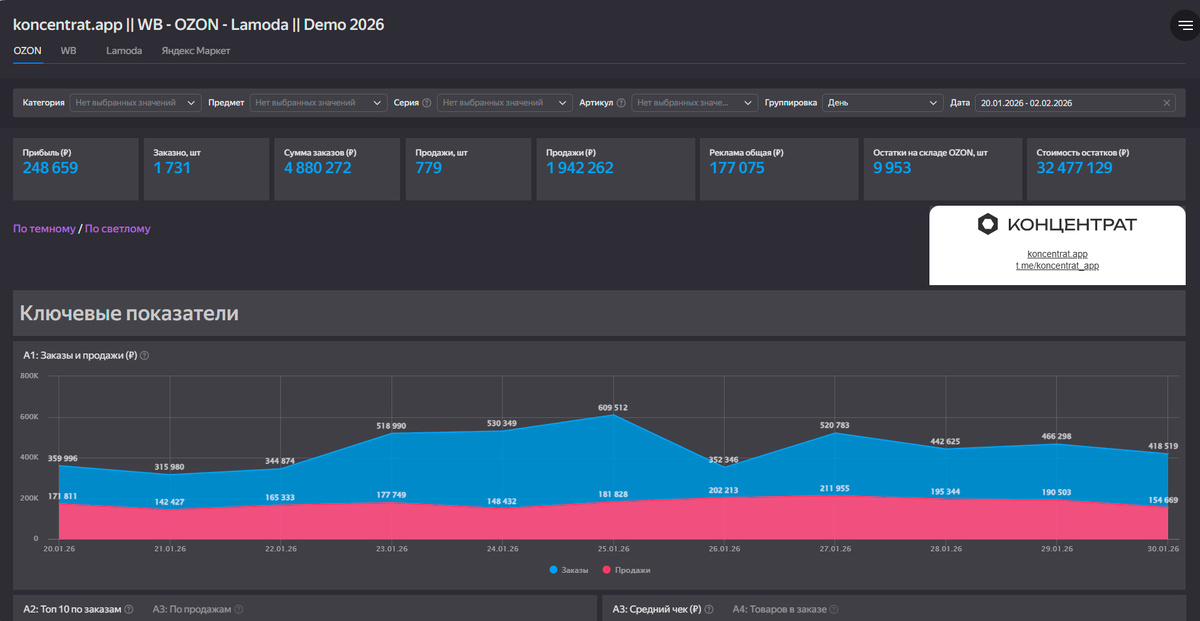Open the Артикул dropdown
The width and height of the screenshot is (1200, 621).
[x=695, y=103]
